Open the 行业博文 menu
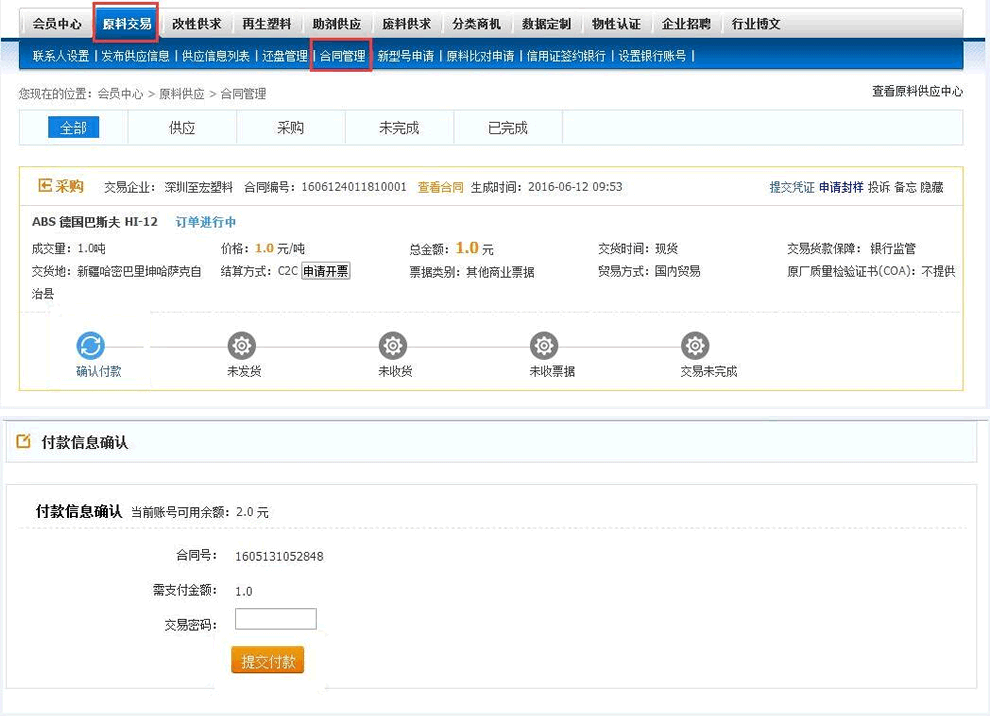The image size is (990, 716). pyautogui.click(x=756, y=24)
